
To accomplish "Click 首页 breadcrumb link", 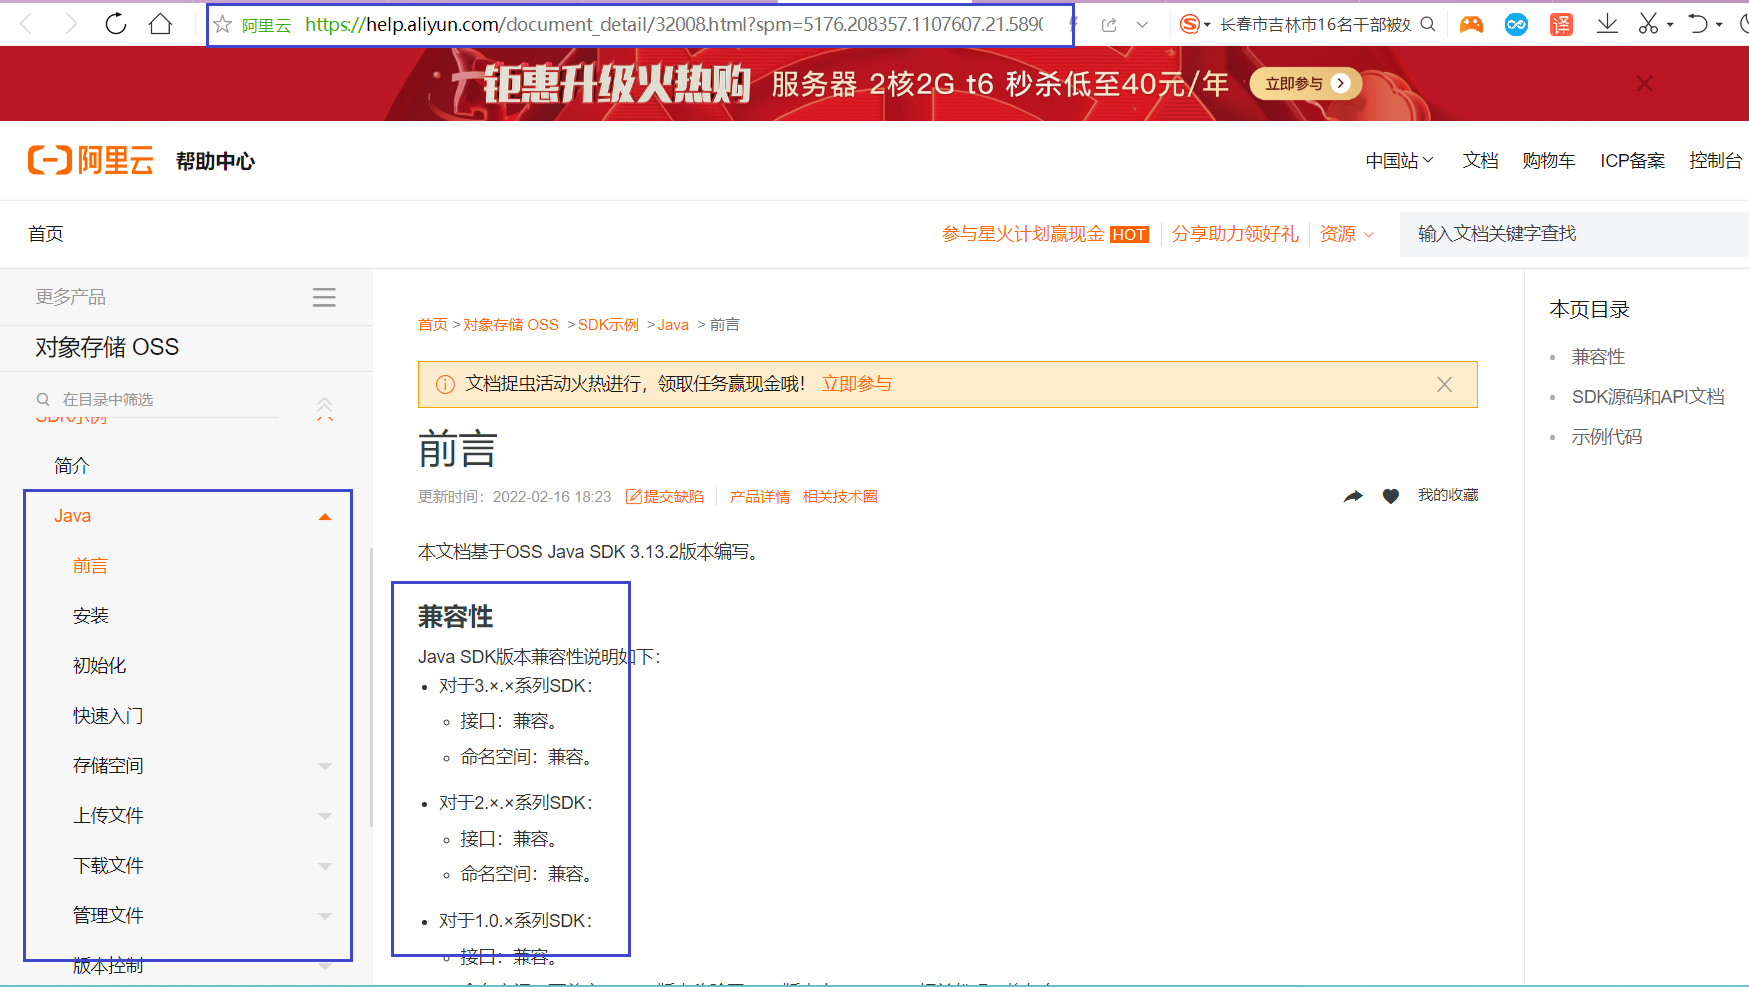I will 433,325.
